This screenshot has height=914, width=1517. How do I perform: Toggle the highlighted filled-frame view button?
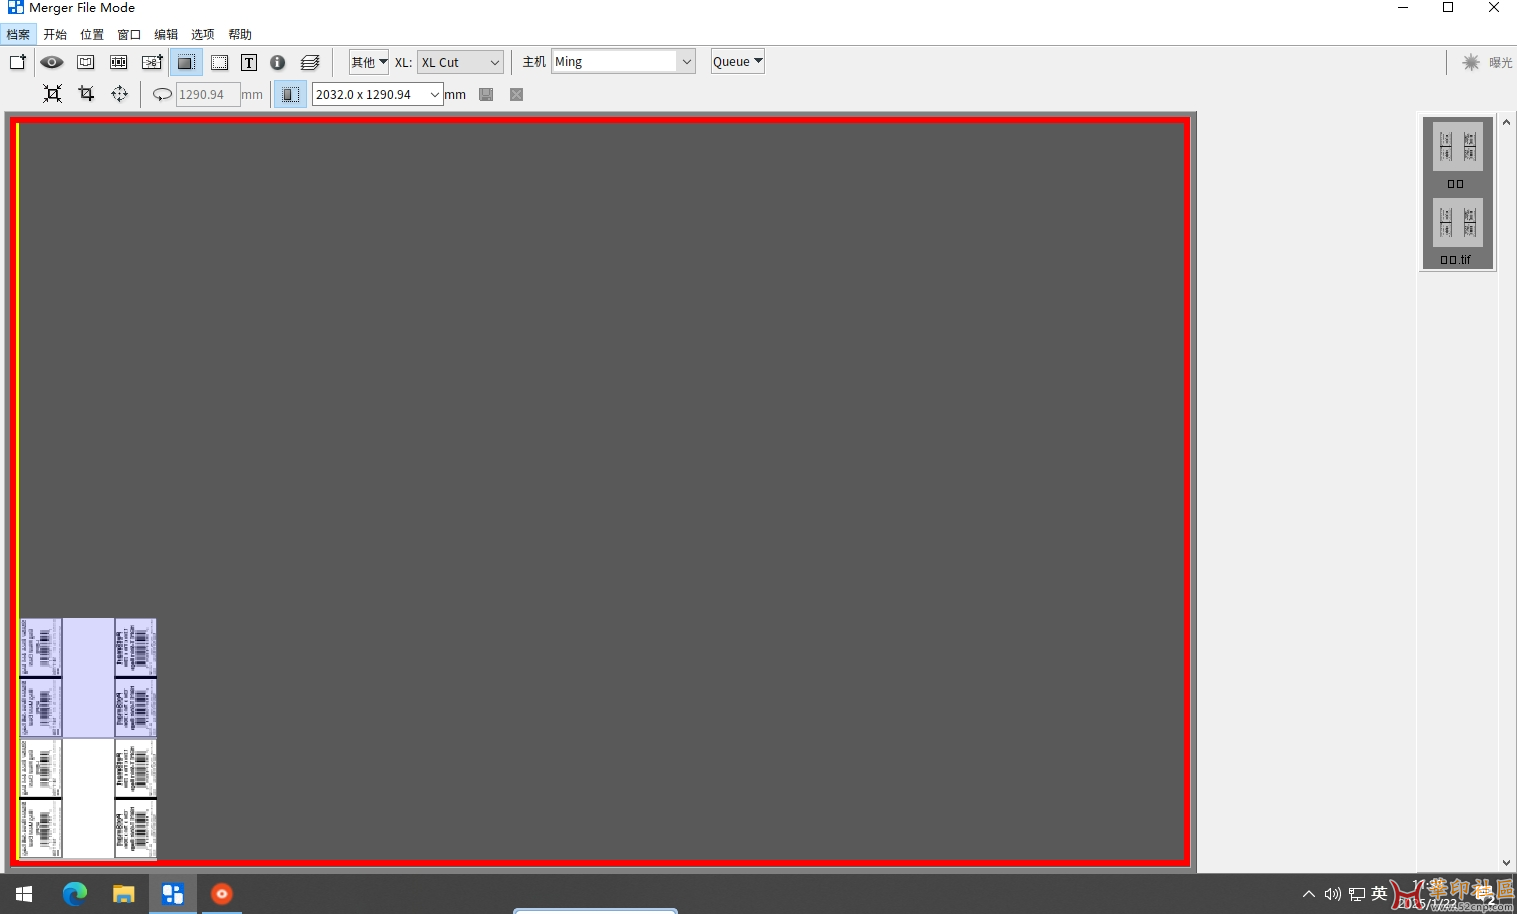pos(186,62)
